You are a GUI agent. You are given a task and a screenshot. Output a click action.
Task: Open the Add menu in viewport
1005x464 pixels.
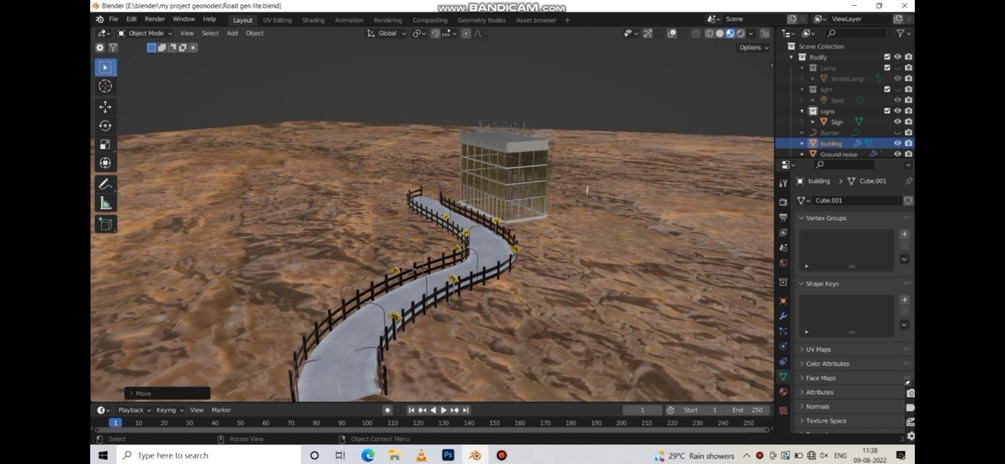[x=232, y=33]
